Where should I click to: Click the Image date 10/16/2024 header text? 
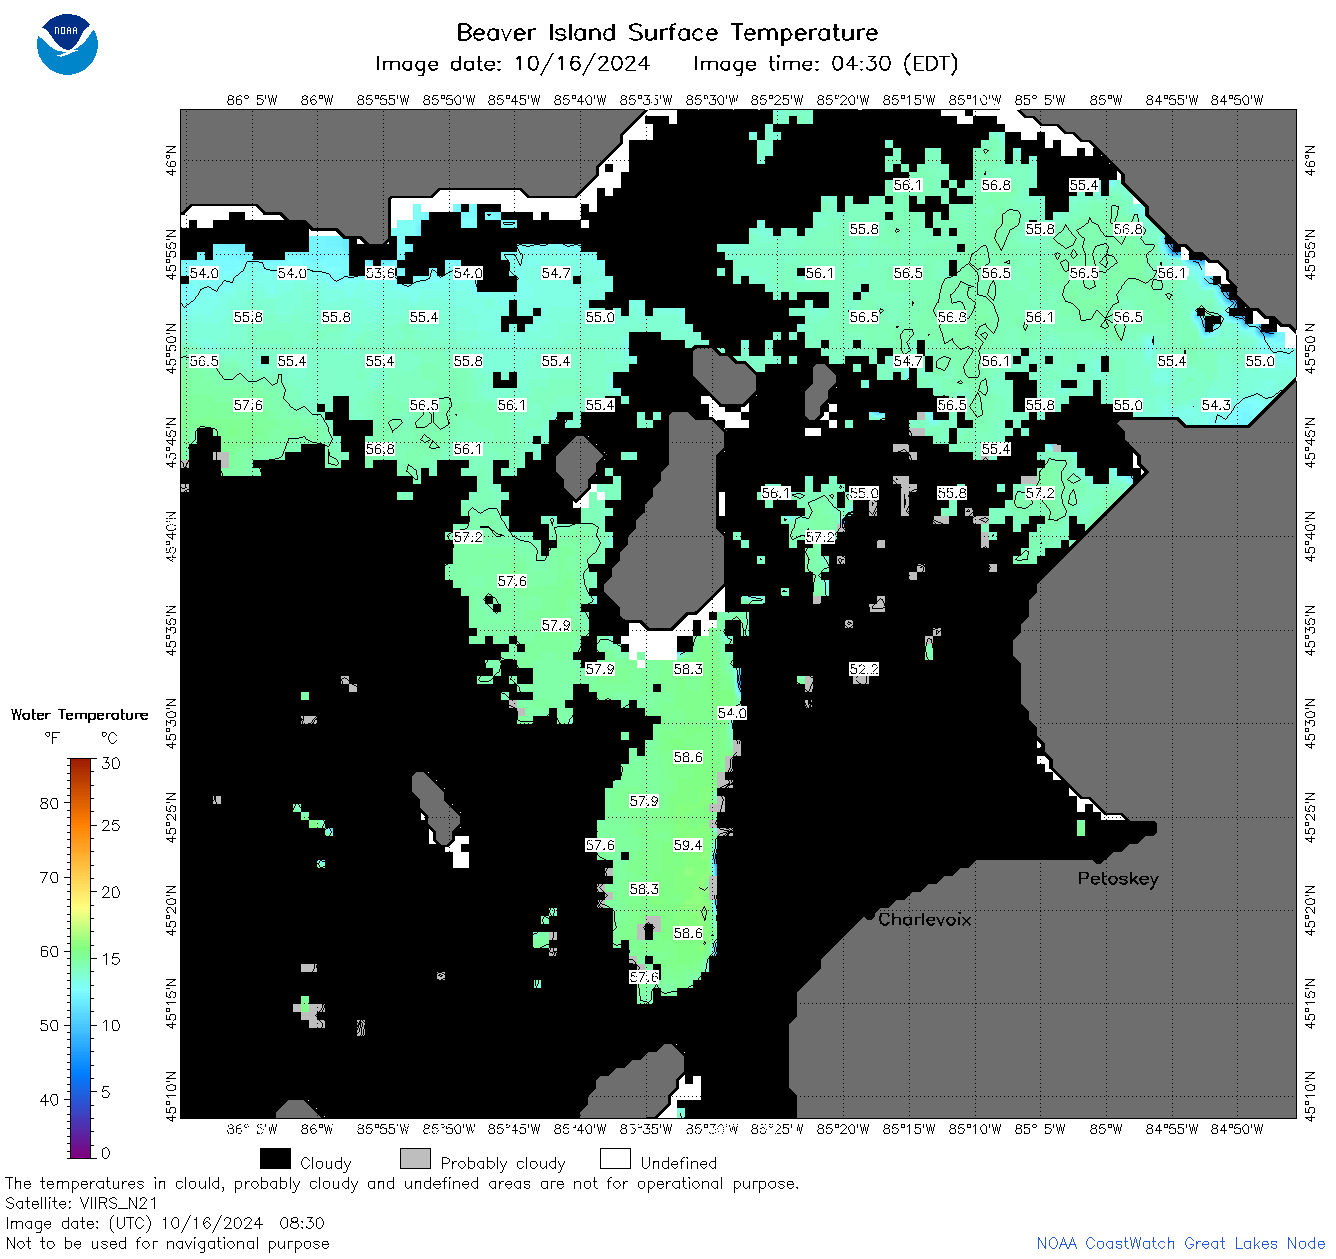click(x=512, y=64)
